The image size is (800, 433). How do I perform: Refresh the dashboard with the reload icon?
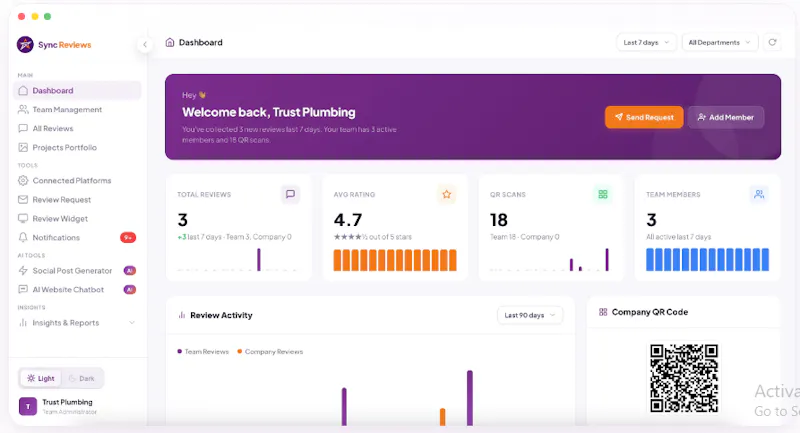coord(772,42)
